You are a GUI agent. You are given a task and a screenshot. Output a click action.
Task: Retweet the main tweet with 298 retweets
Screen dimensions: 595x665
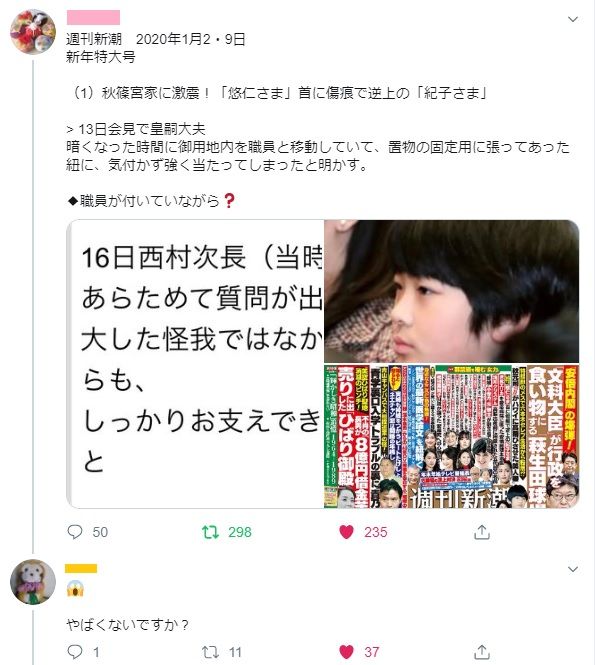point(210,532)
